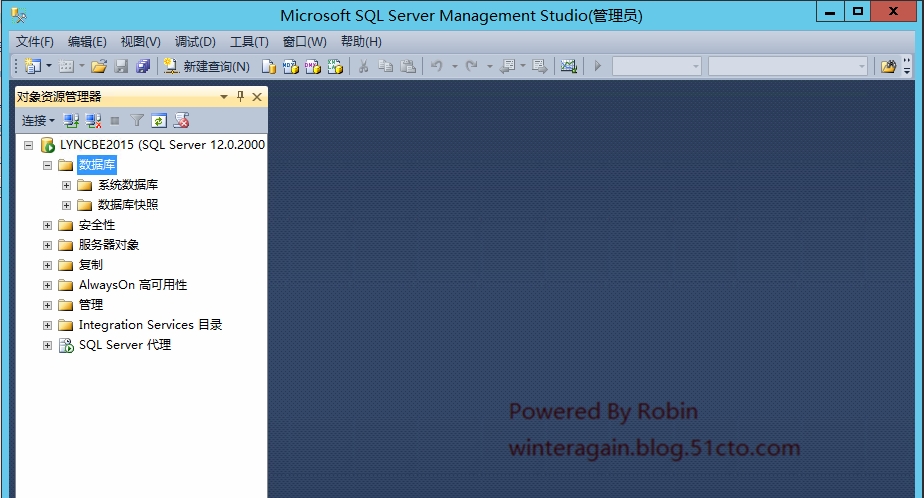Click the scroll-with-red-X Object Explorer icon

tap(182, 121)
